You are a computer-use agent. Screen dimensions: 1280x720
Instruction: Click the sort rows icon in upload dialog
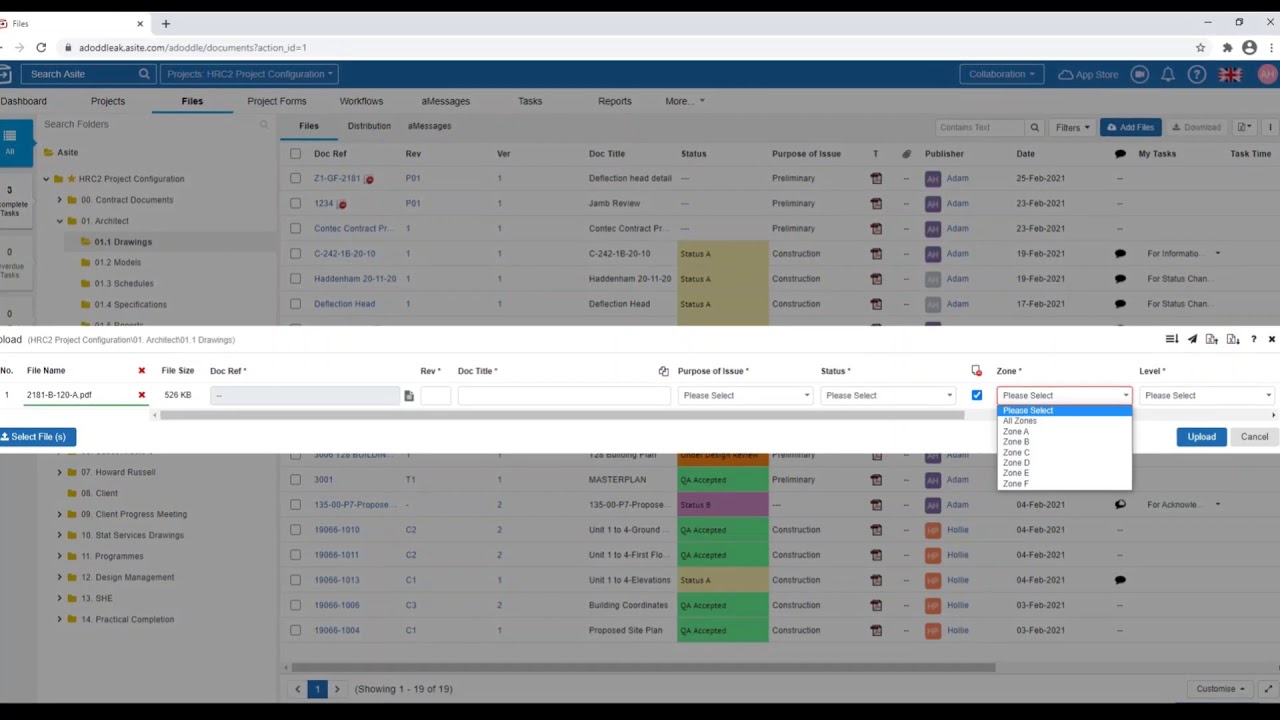[1172, 340]
